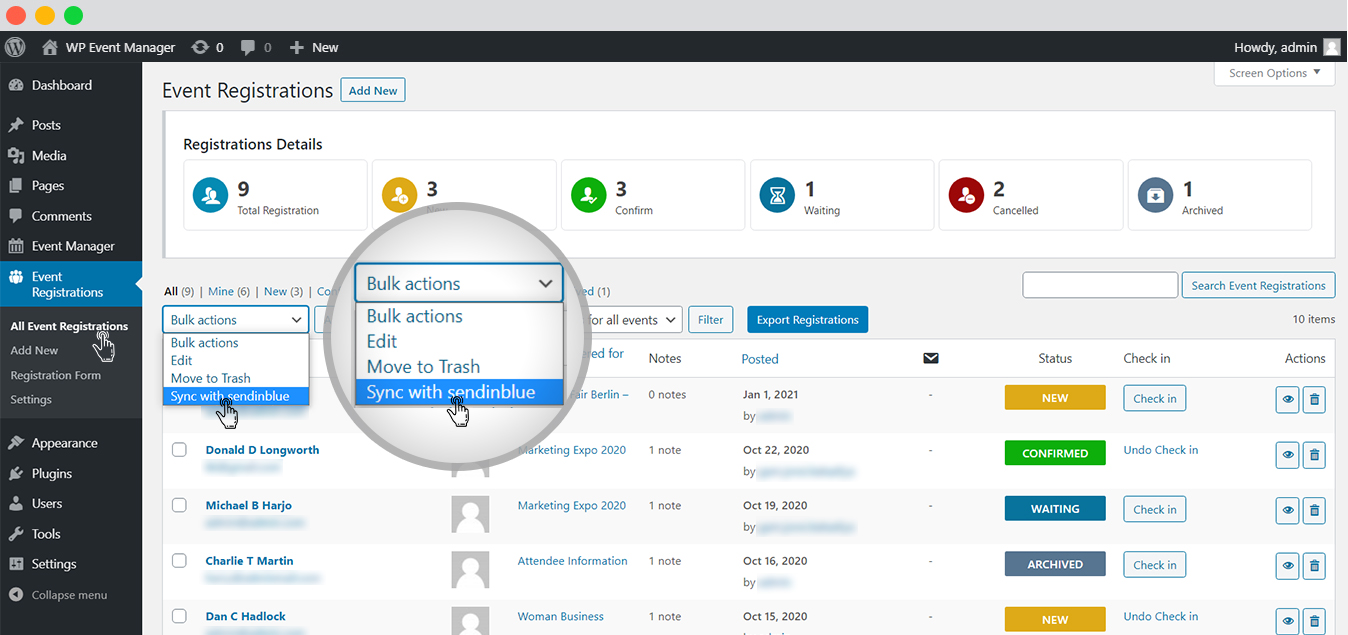Delete Michael B Harjo registration trash icon
This screenshot has height=635, width=1348.
pyautogui.click(x=1315, y=511)
